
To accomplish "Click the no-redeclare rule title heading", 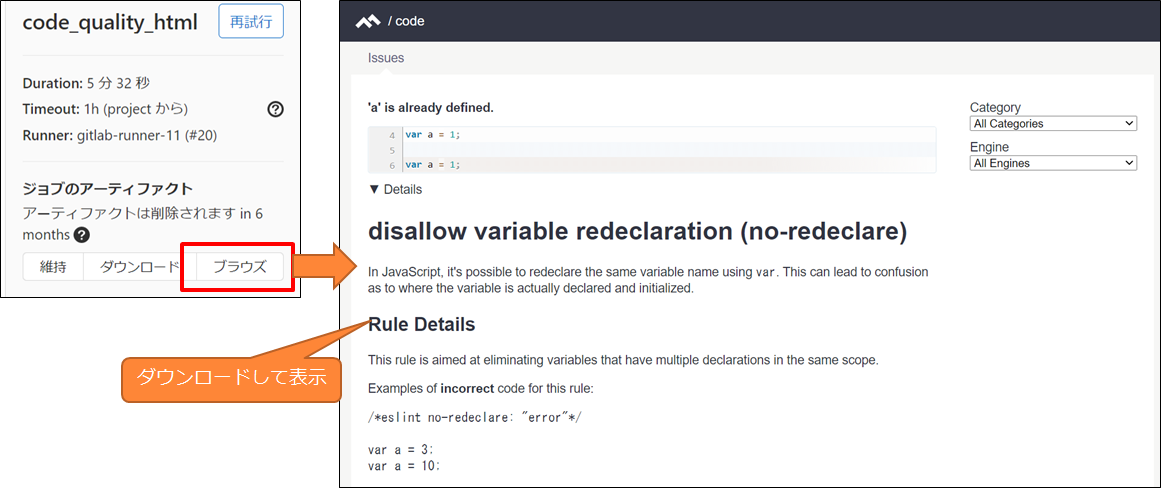I will 638,231.
